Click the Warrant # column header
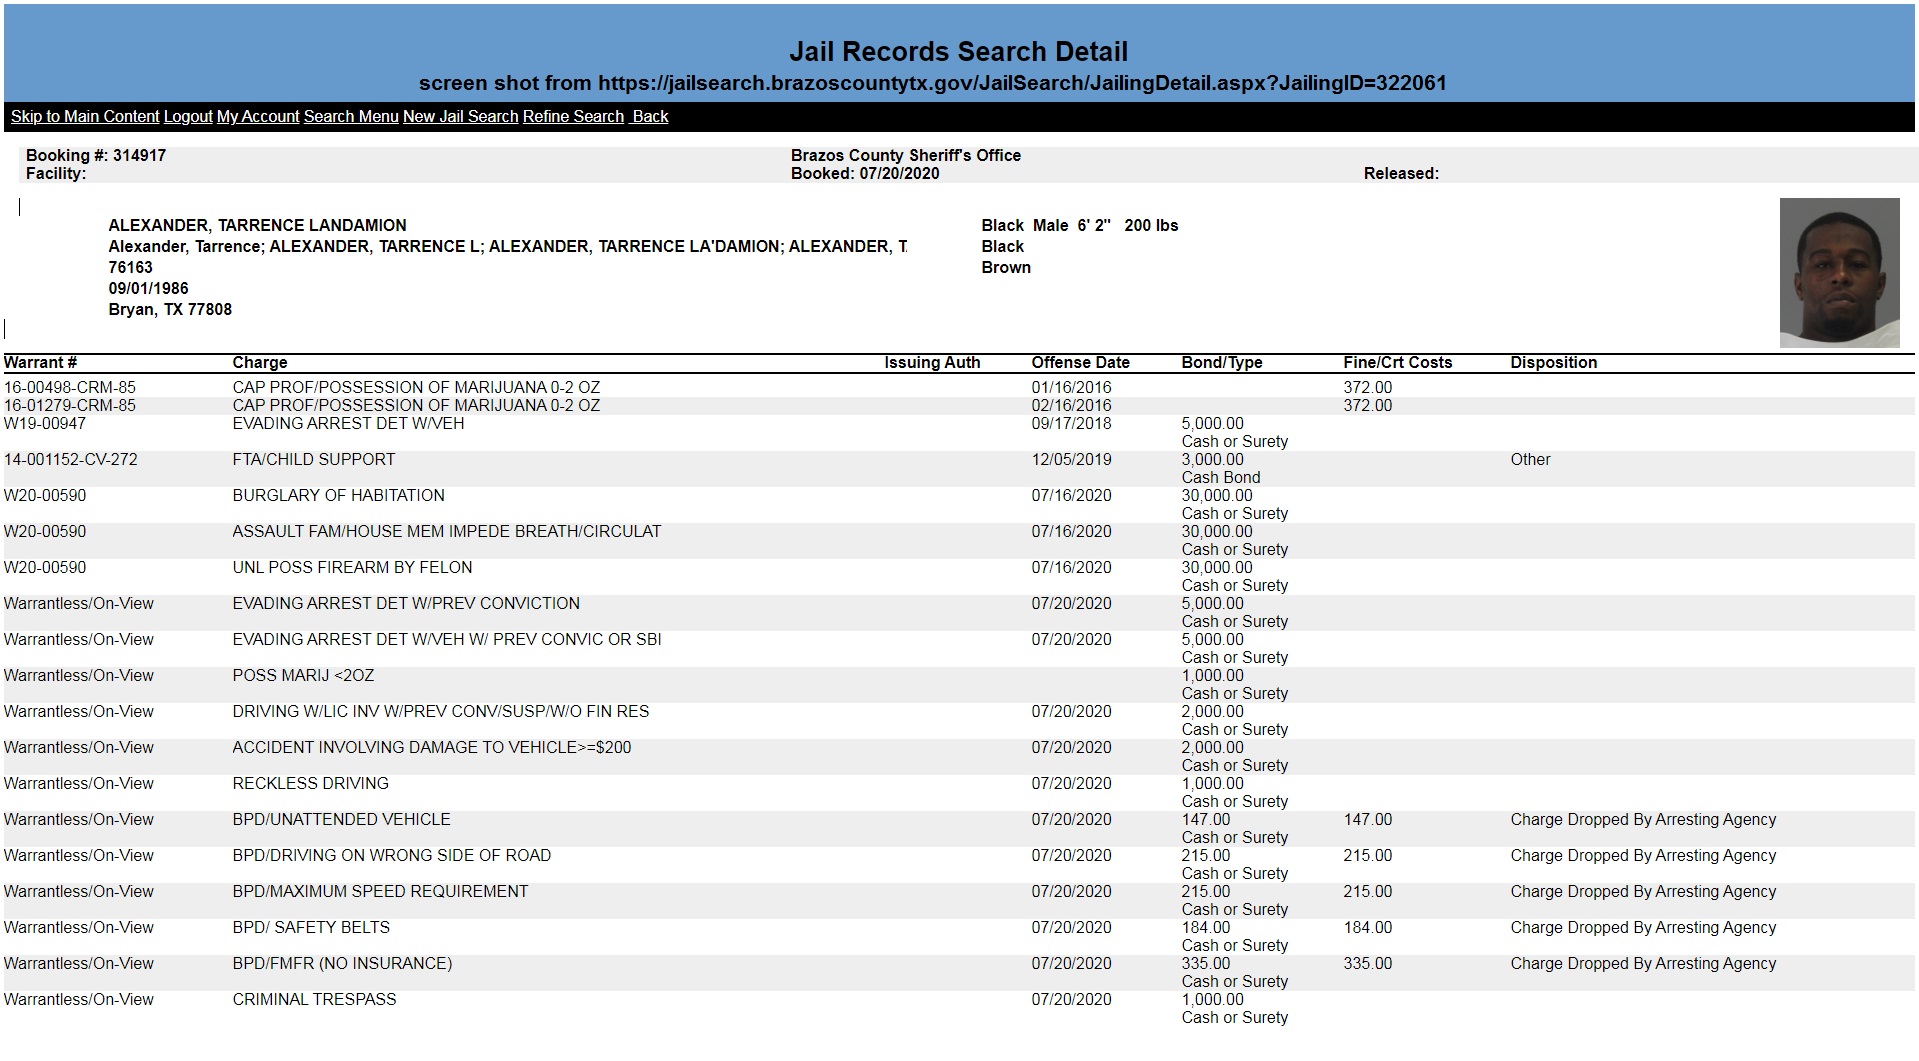The width and height of the screenshot is (1919, 1061). tap(41, 362)
